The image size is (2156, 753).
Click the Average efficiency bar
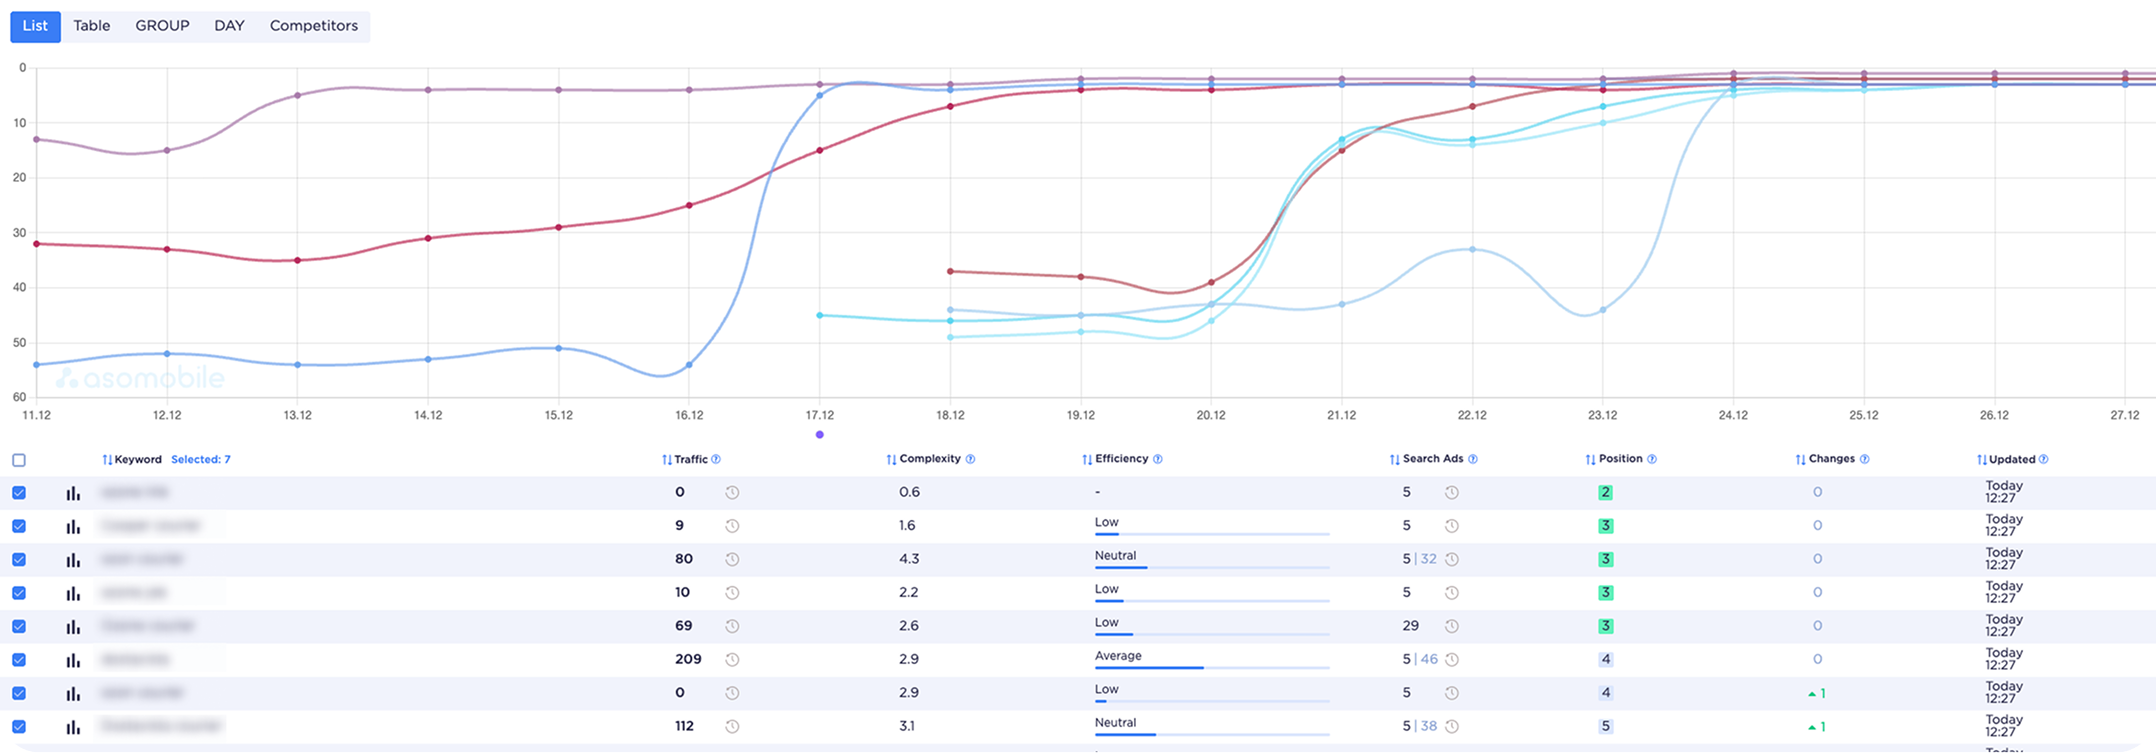[x=1212, y=667]
